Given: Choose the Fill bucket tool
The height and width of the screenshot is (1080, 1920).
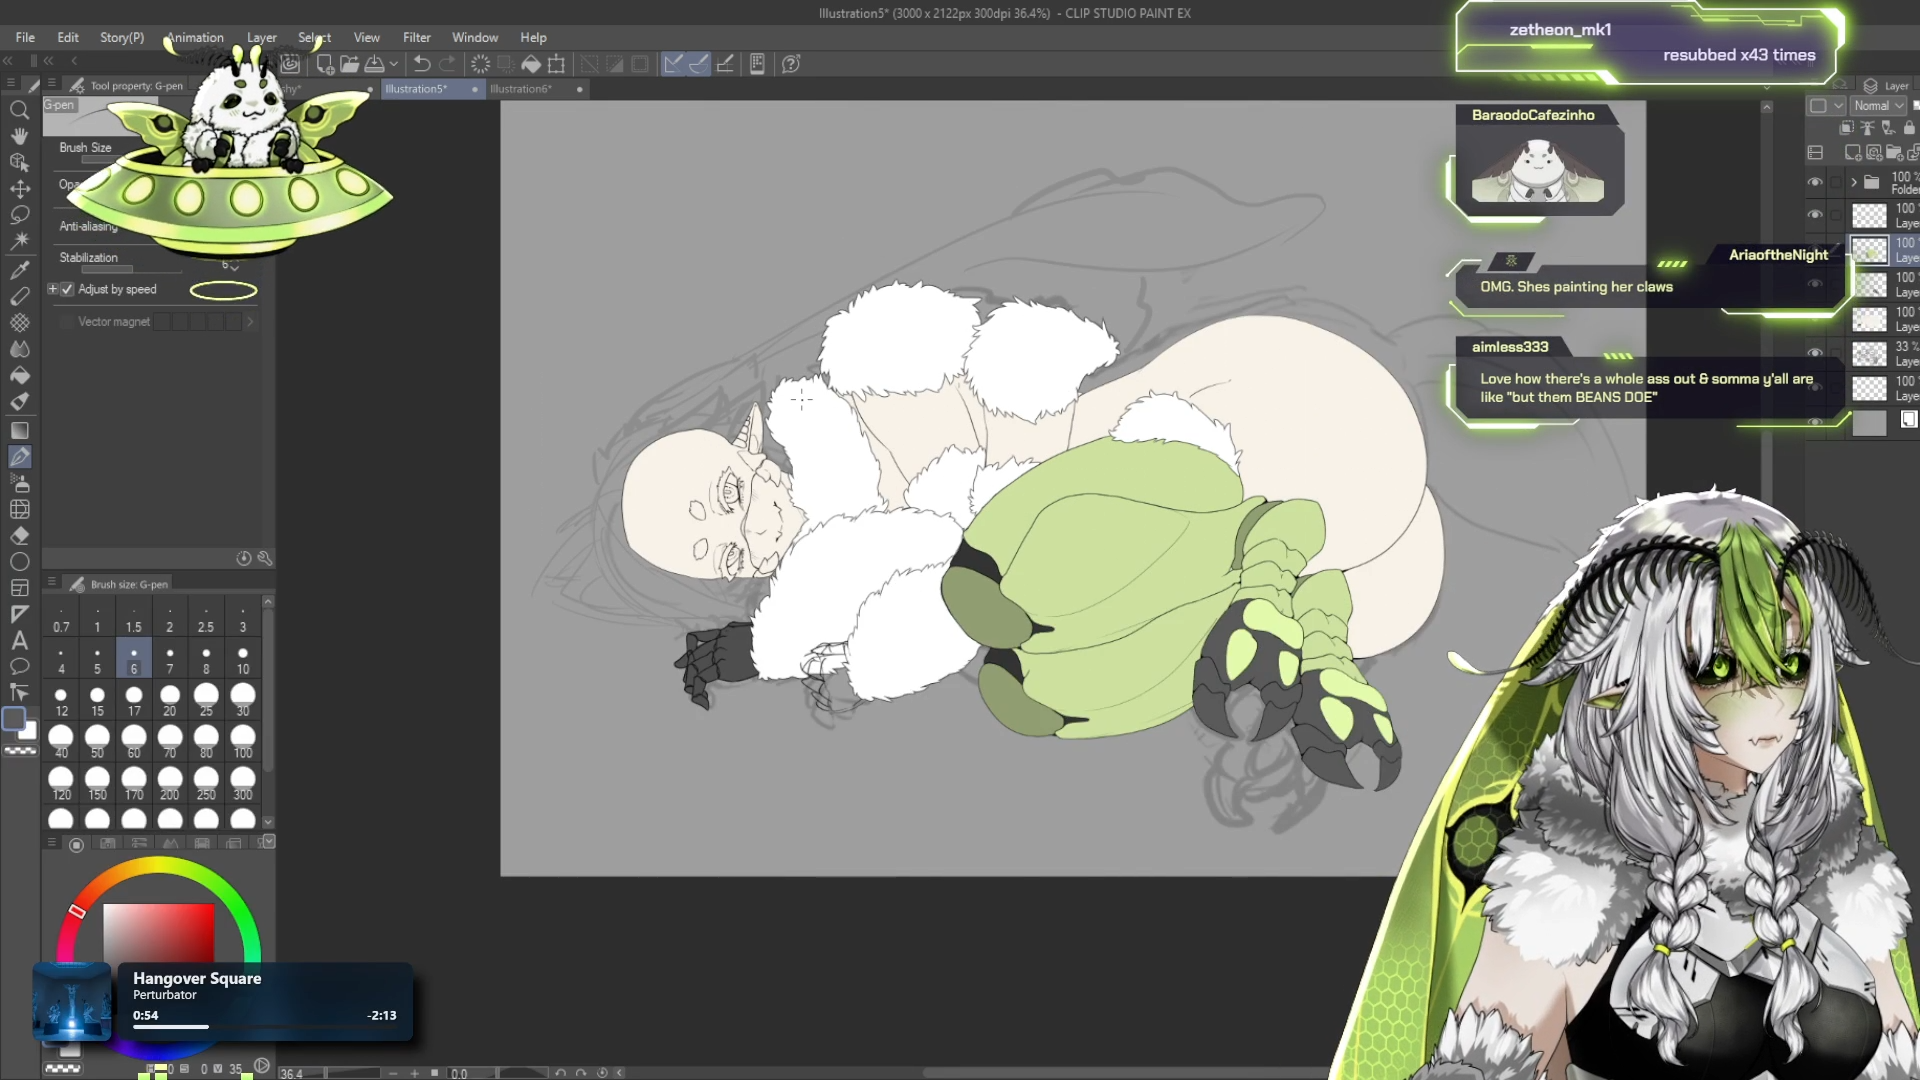Looking at the screenshot, I should pyautogui.click(x=19, y=376).
